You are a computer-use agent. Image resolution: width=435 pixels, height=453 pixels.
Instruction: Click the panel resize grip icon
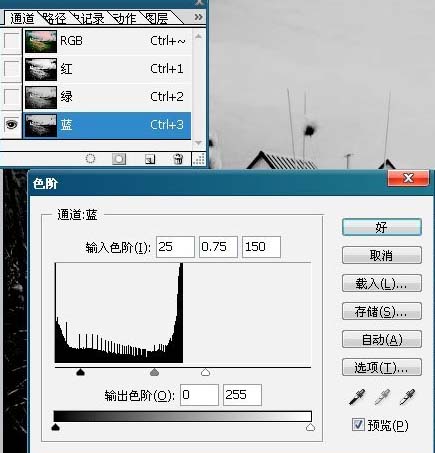[199, 159]
